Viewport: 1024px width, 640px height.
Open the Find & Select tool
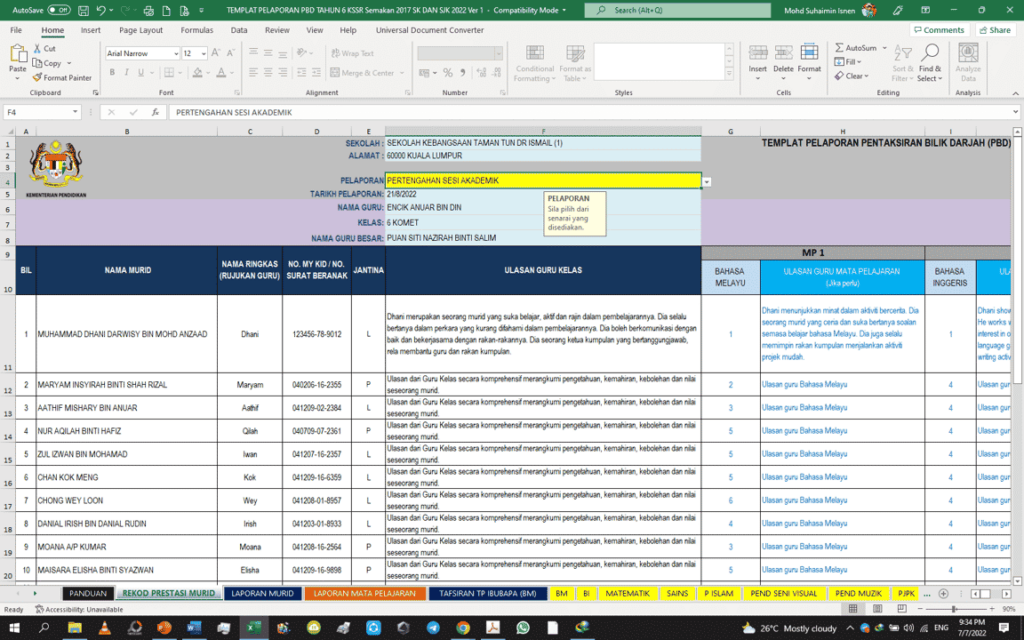click(x=929, y=62)
